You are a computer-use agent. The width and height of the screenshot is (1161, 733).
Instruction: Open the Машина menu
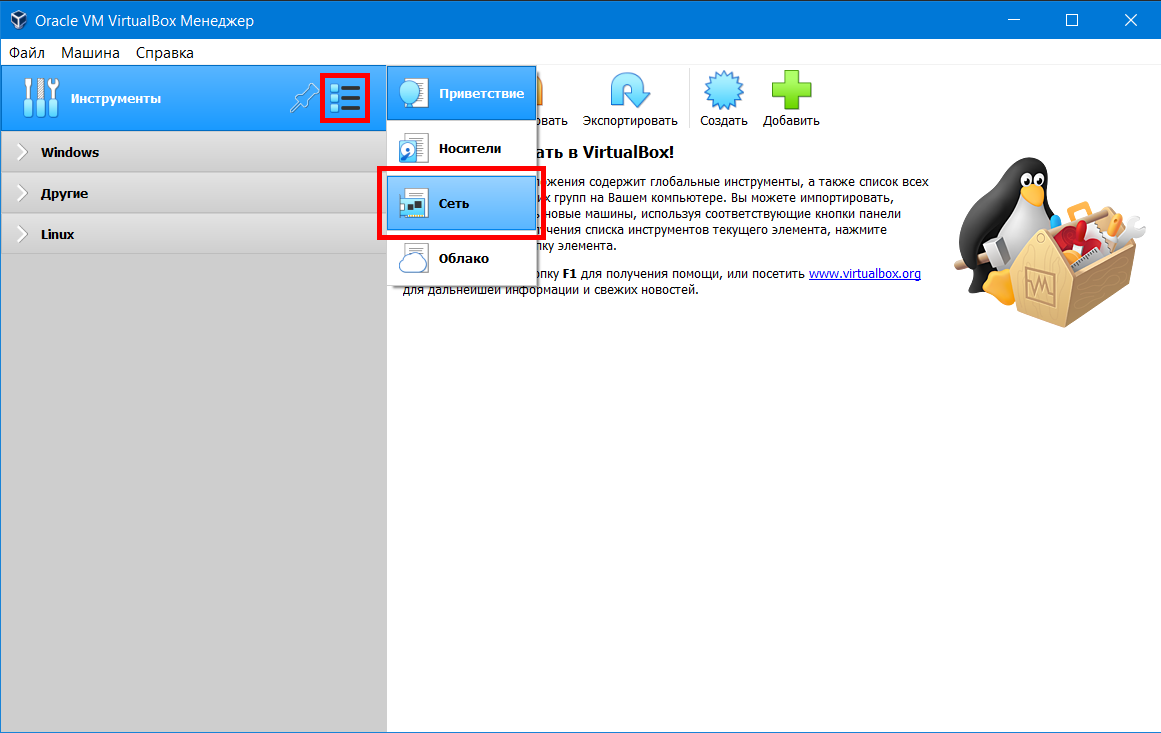[x=90, y=53]
